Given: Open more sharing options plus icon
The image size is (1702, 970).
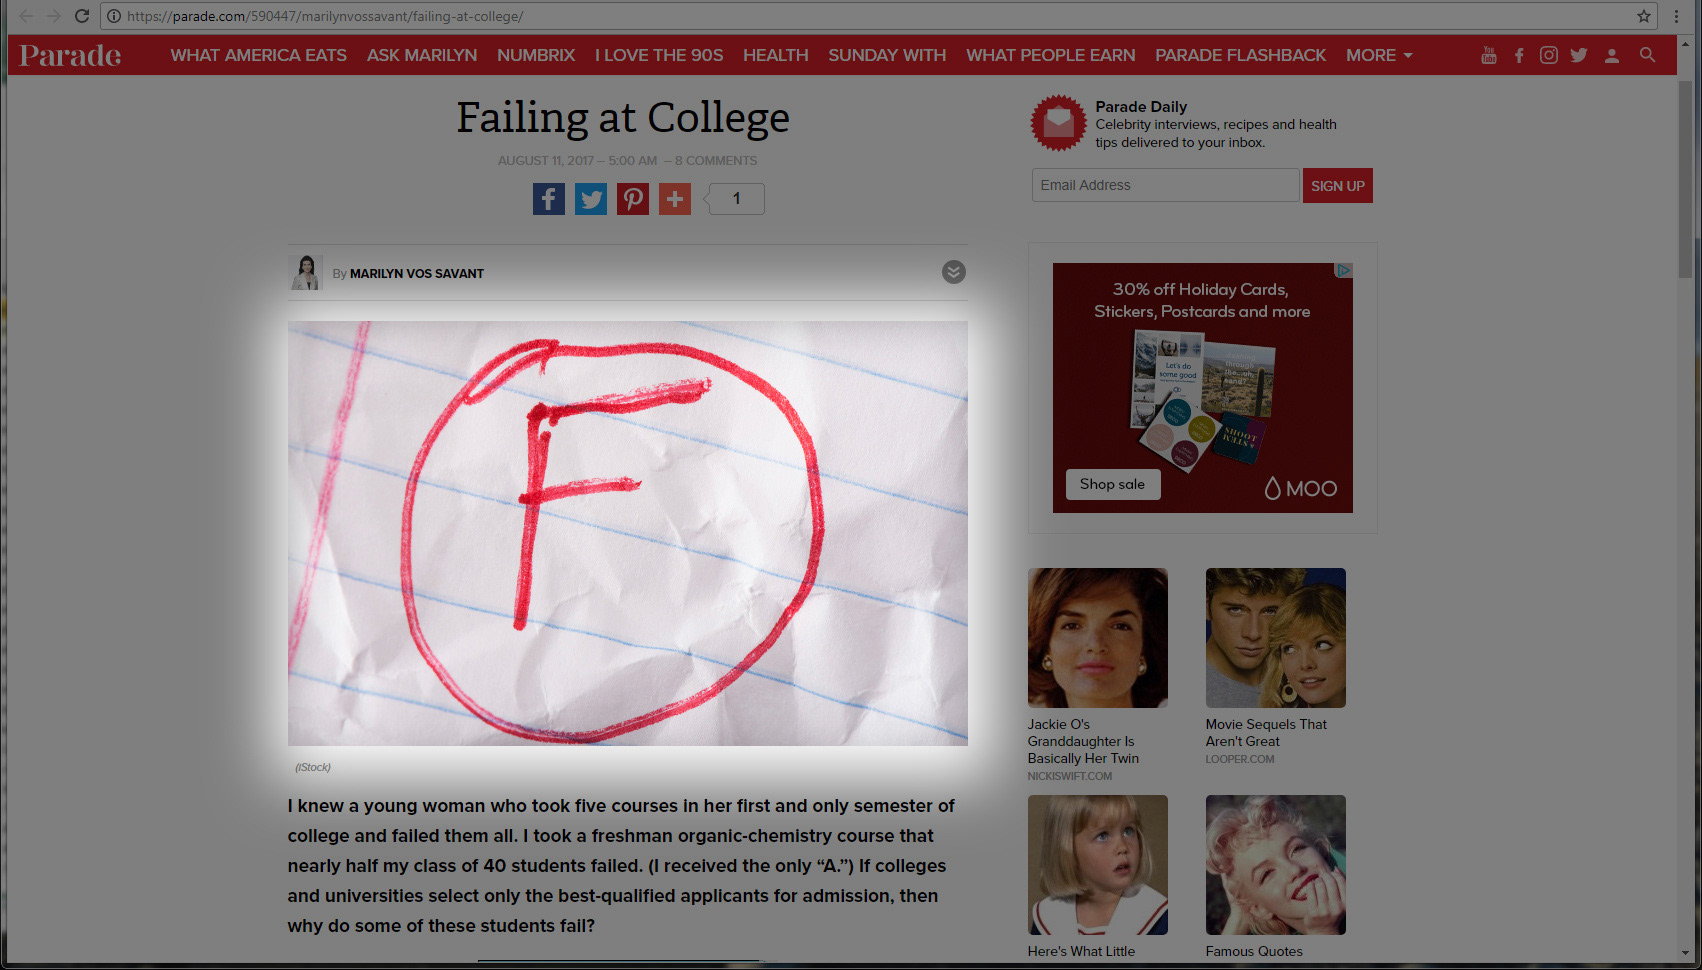Looking at the screenshot, I should tap(674, 199).
